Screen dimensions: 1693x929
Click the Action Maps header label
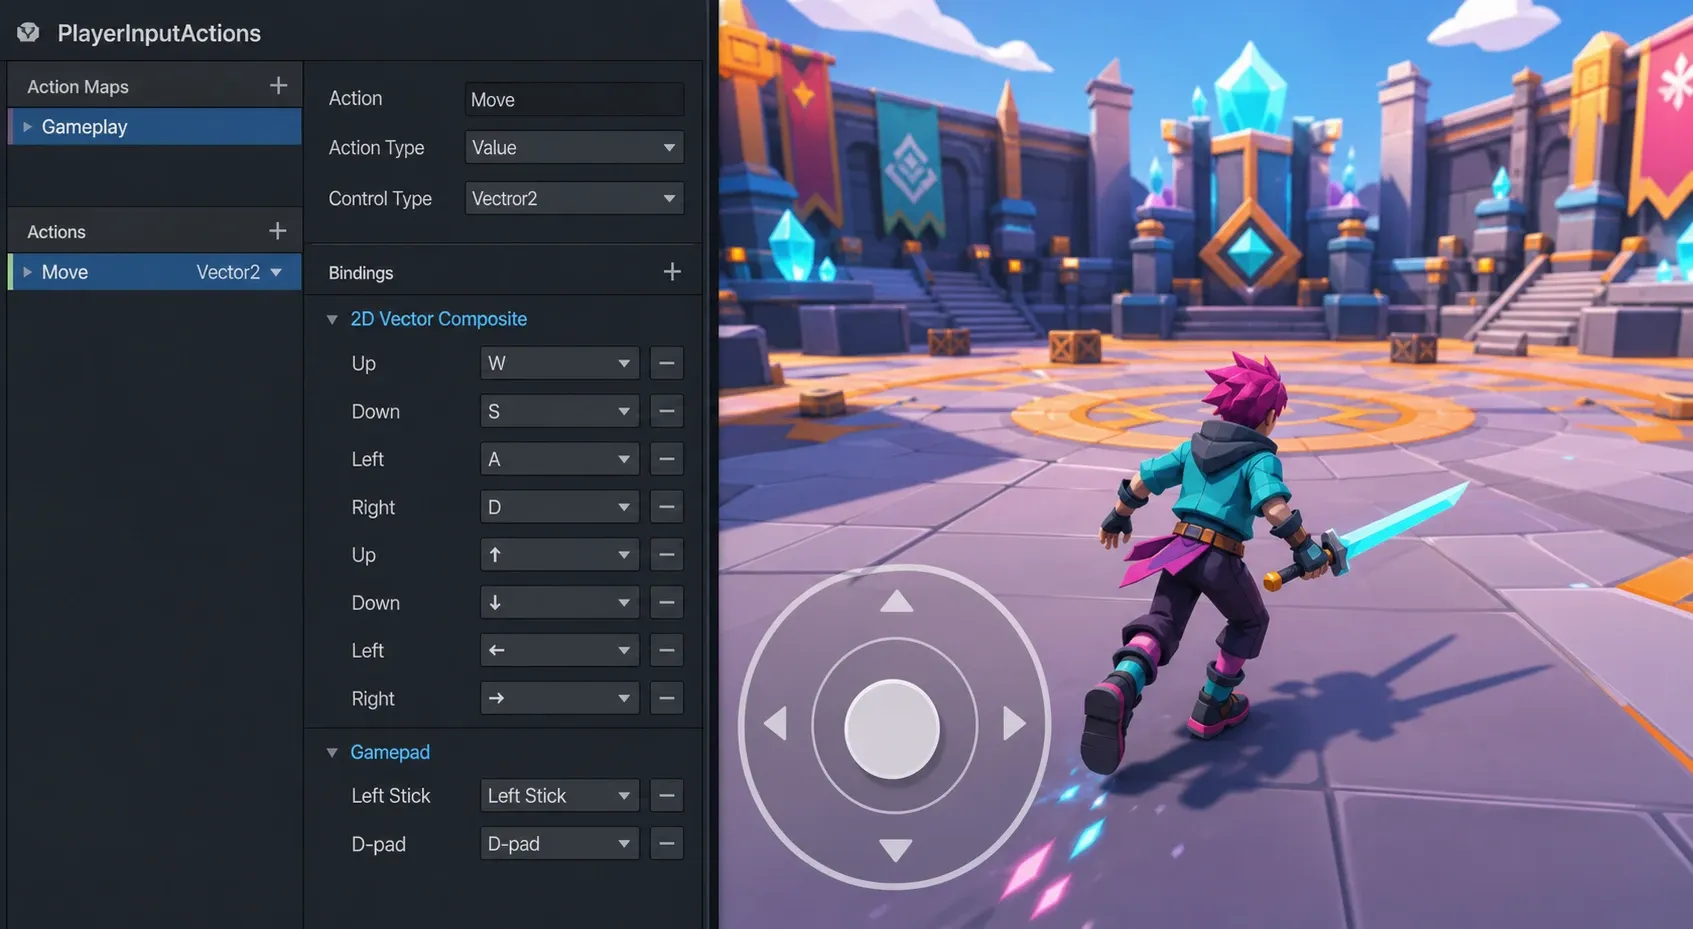point(78,87)
